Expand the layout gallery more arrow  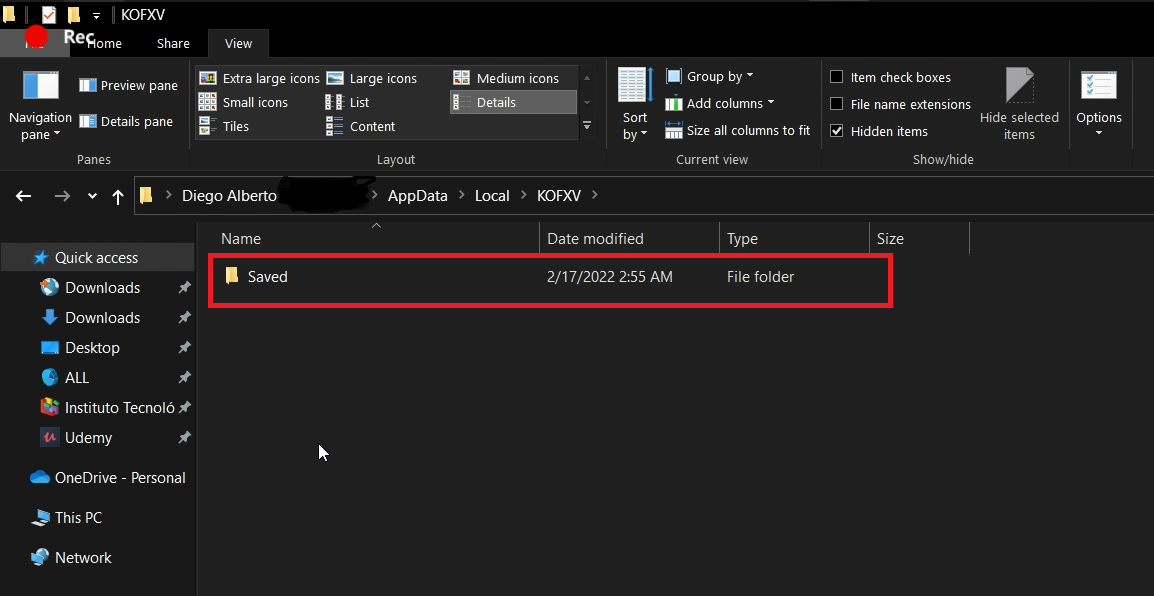coord(587,126)
